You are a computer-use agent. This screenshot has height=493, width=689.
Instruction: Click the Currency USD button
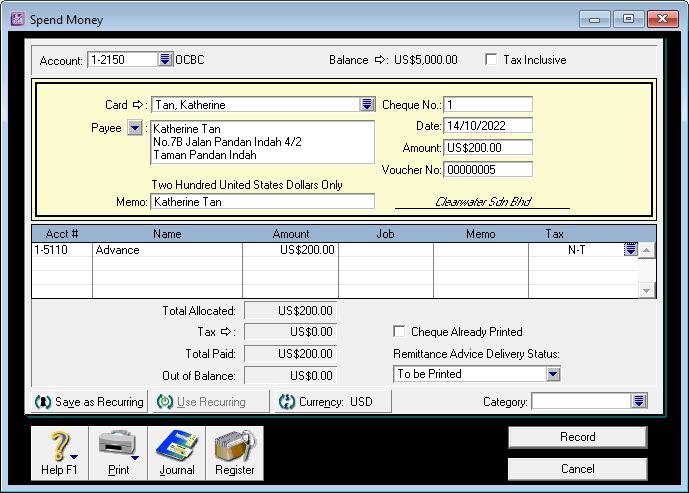(320, 402)
